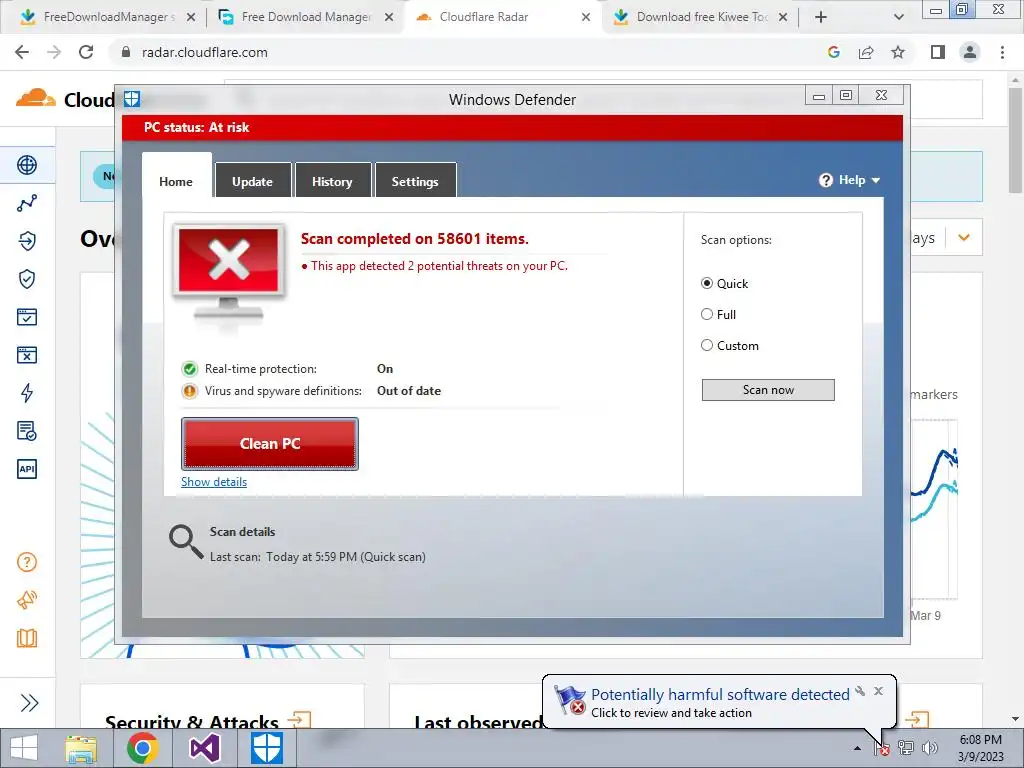Open the Help dropdown in Windows Defender

coord(850,180)
